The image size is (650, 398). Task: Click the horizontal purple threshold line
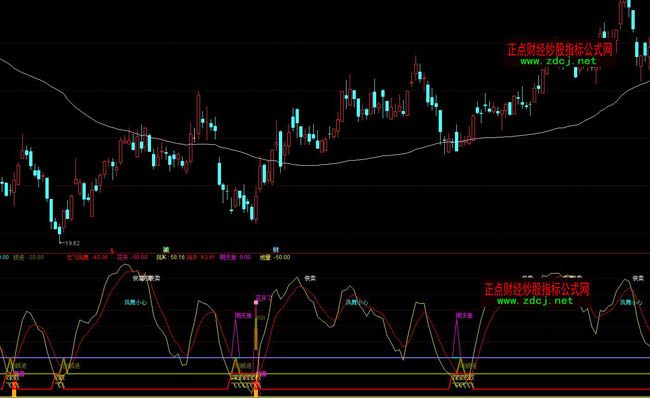(325, 358)
